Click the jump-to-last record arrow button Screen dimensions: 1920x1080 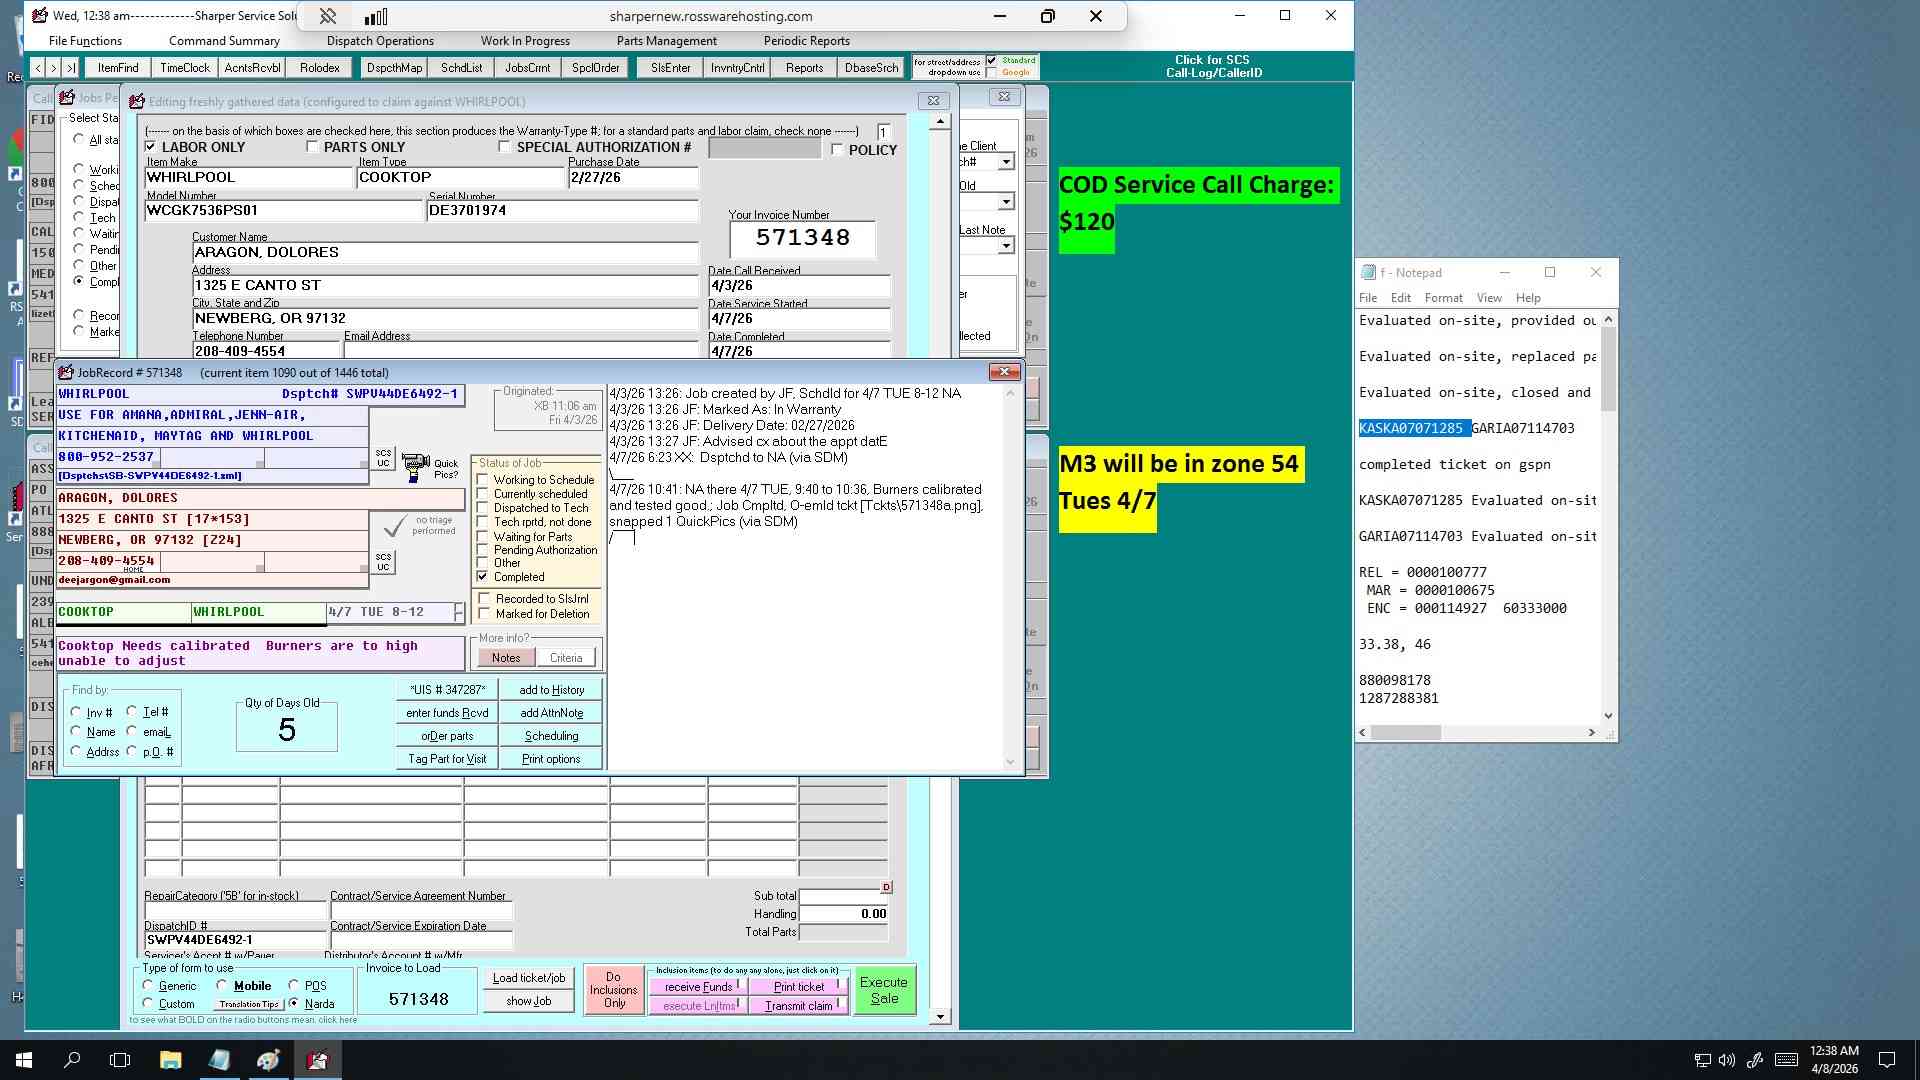[x=70, y=68]
